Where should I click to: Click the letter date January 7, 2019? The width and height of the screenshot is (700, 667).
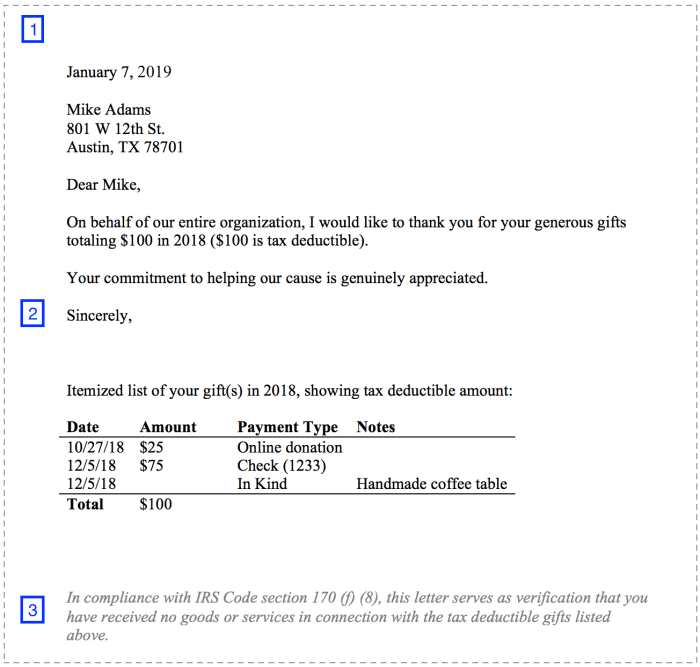click(119, 72)
